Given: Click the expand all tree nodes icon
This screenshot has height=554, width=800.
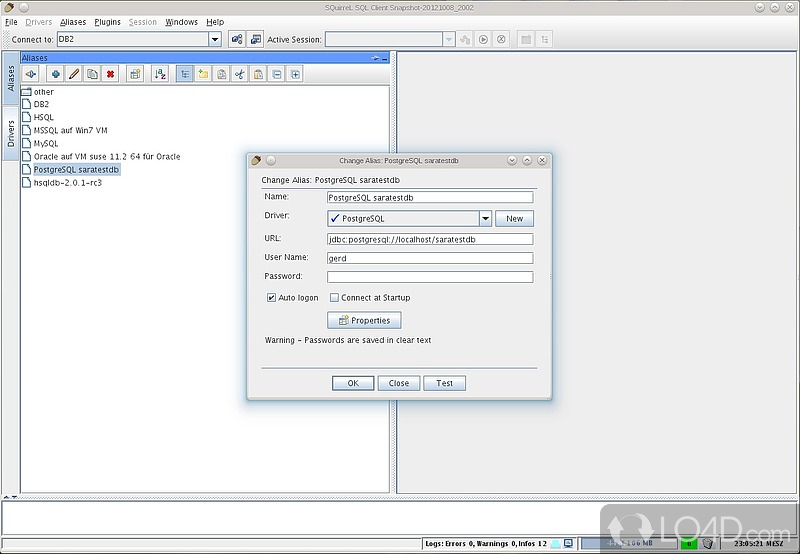Looking at the screenshot, I should (295, 74).
